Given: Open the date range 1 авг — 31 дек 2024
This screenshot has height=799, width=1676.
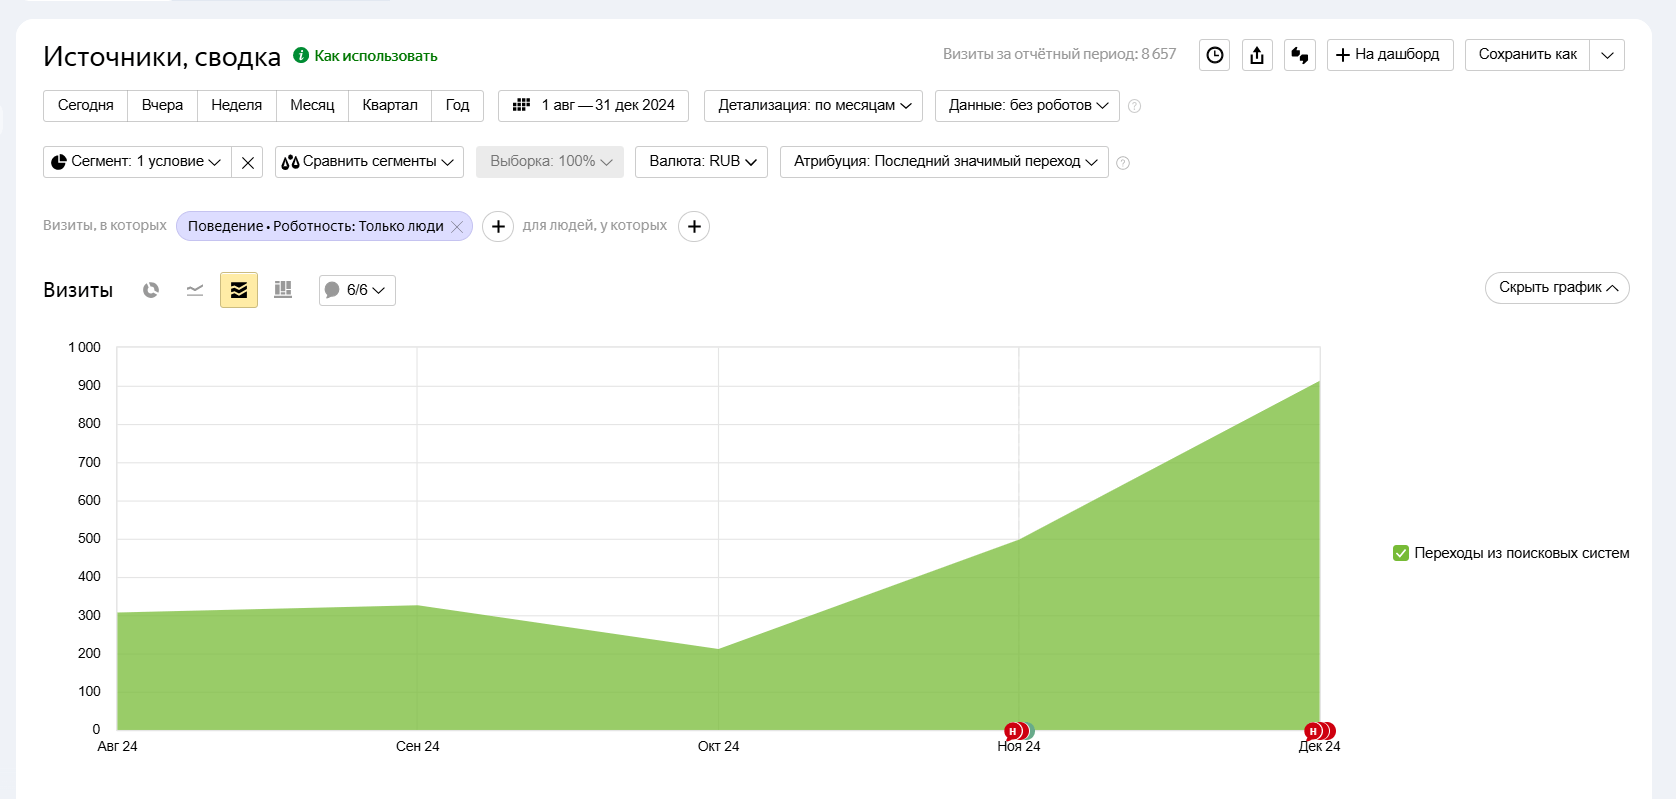Looking at the screenshot, I should (x=594, y=105).
